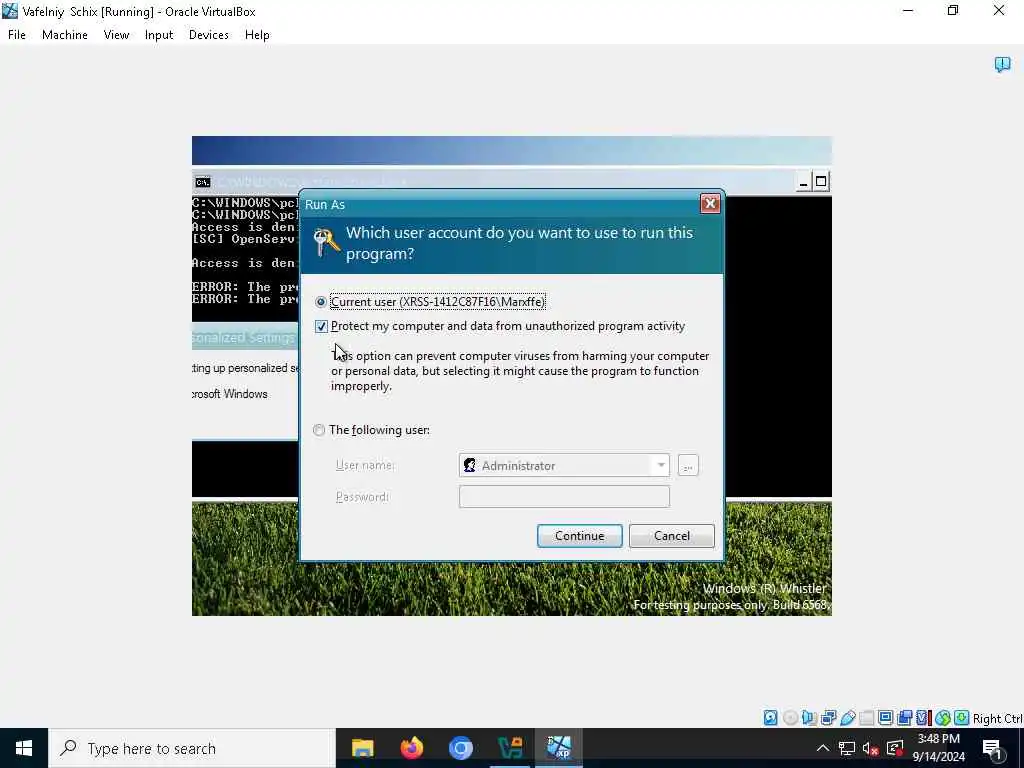Select The following user radio button
Image resolution: width=1024 pixels, height=768 pixels.
pyautogui.click(x=319, y=430)
